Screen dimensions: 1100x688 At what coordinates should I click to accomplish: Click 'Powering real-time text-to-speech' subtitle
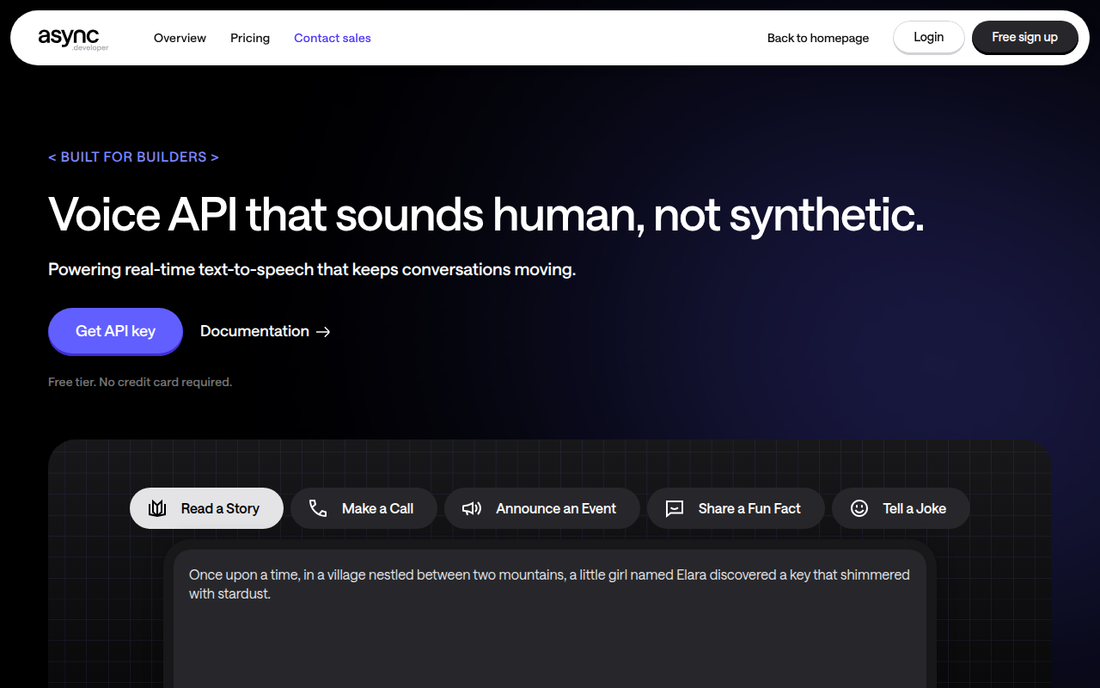click(311, 269)
